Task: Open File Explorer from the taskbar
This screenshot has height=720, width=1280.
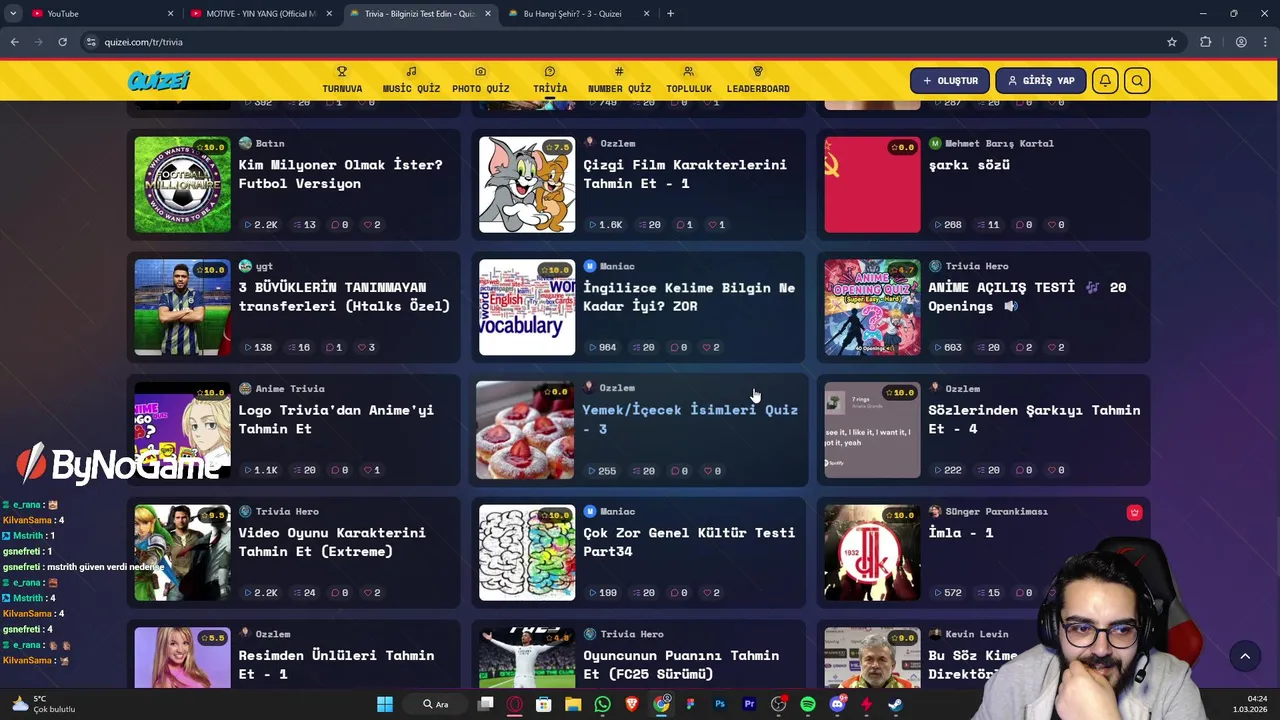Action: point(573,704)
